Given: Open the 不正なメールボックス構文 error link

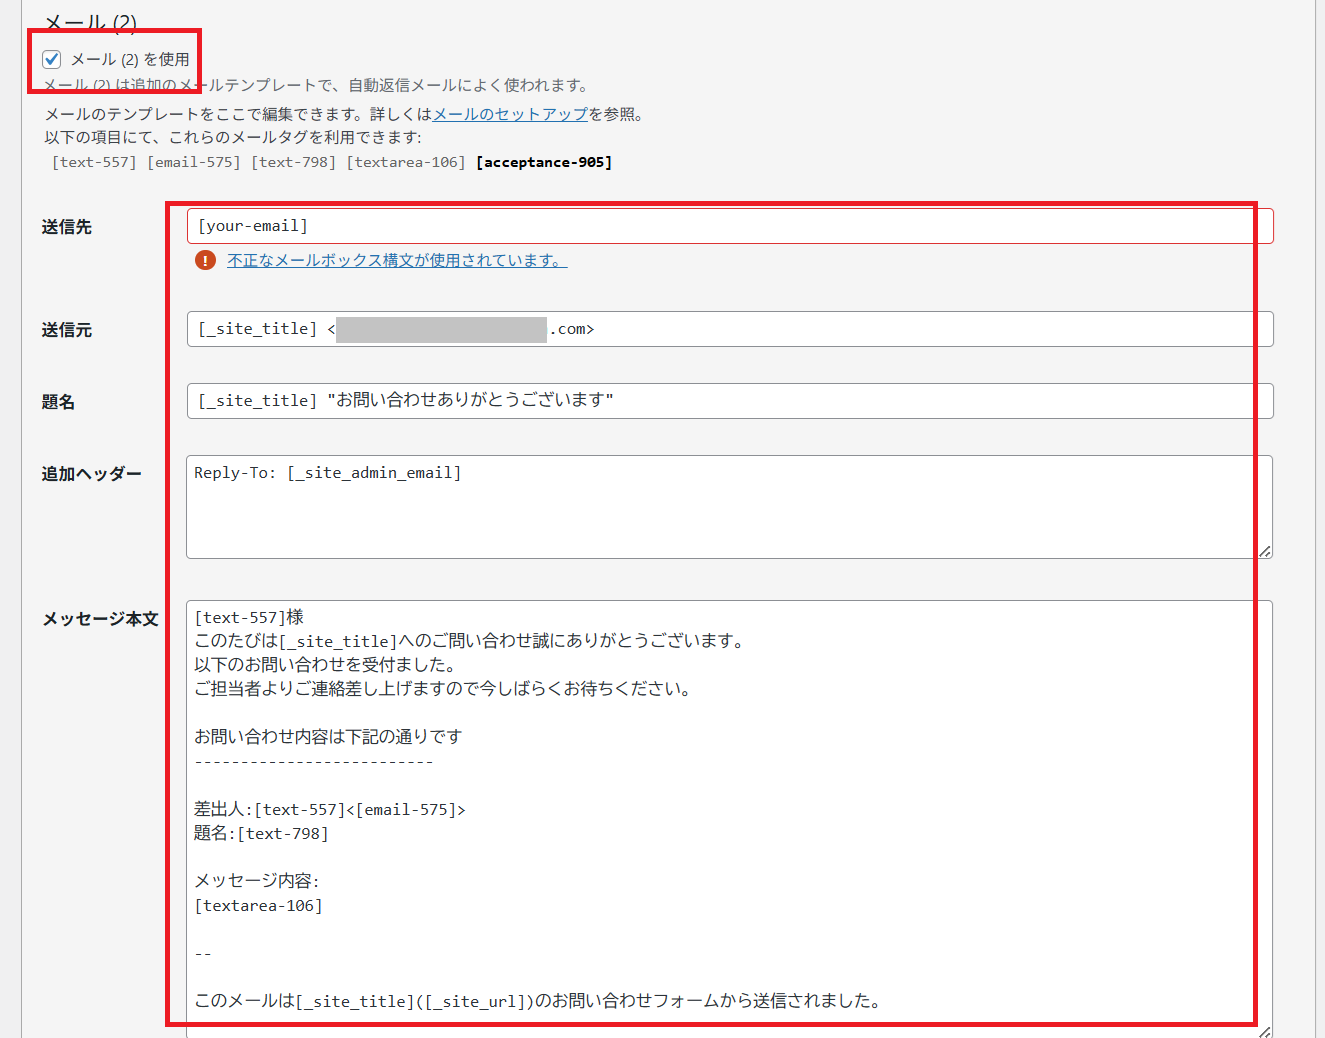Looking at the screenshot, I should [x=397, y=260].
